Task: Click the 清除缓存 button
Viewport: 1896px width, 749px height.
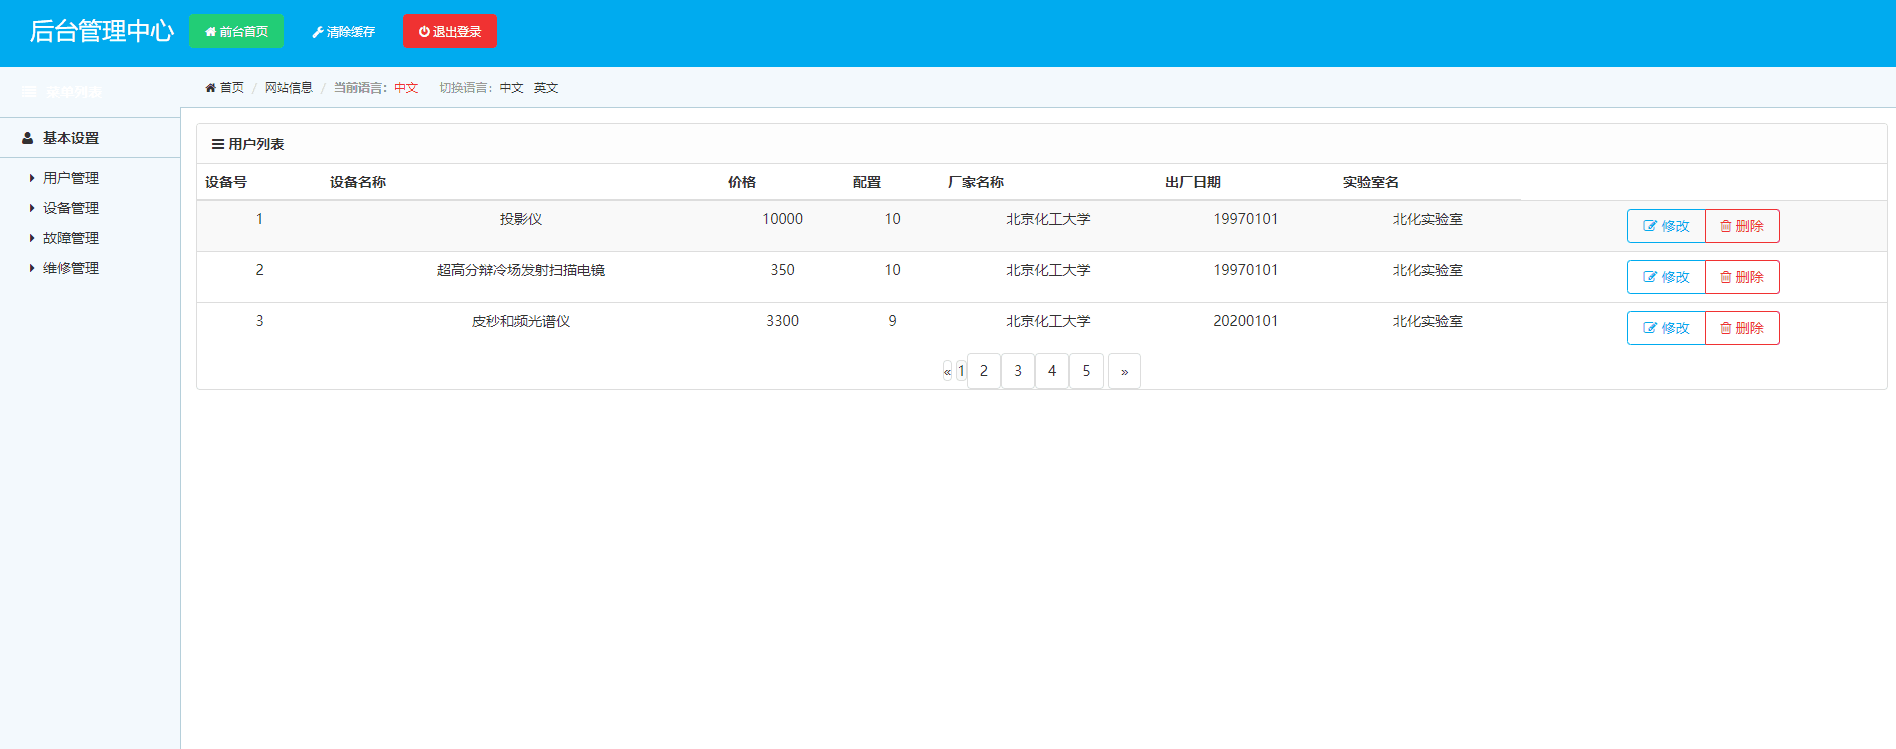Action: pyautogui.click(x=343, y=31)
